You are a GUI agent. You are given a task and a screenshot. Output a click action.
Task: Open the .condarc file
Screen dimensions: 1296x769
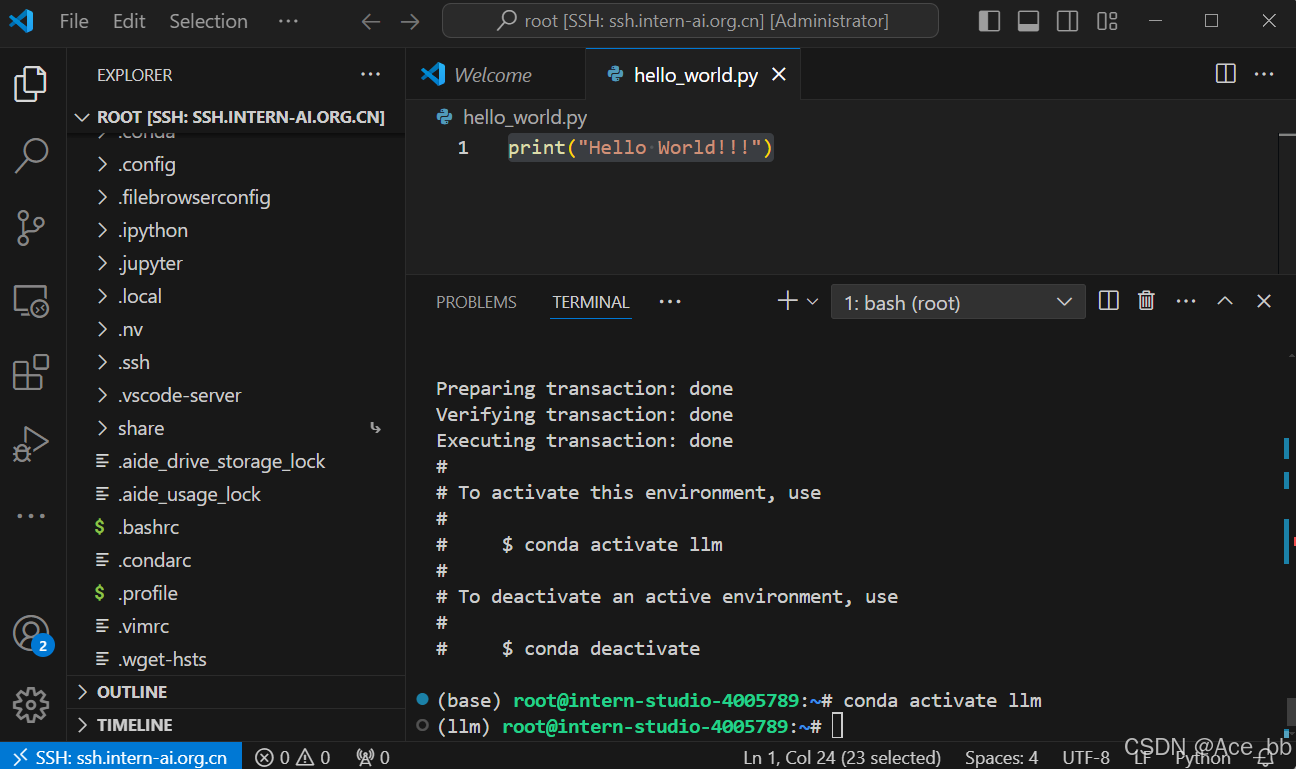(x=236, y=560)
